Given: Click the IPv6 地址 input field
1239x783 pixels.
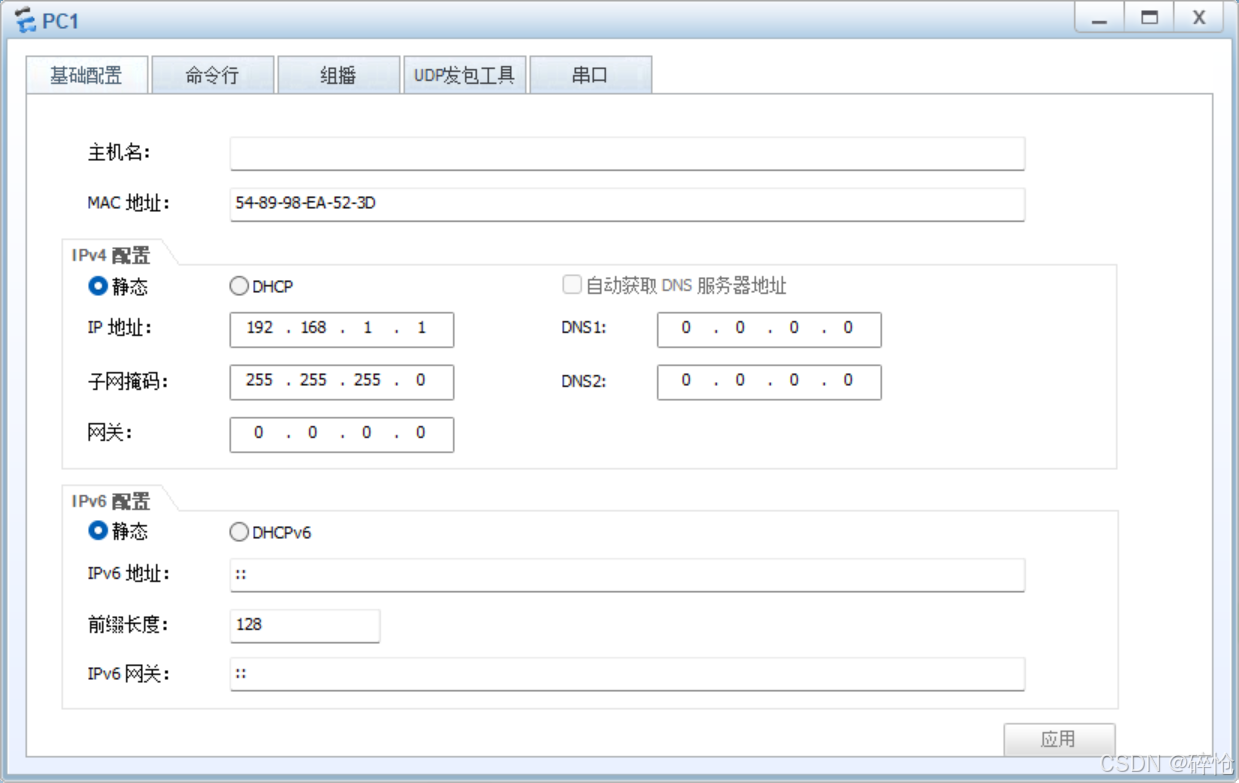Looking at the screenshot, I should click(627, 575).
